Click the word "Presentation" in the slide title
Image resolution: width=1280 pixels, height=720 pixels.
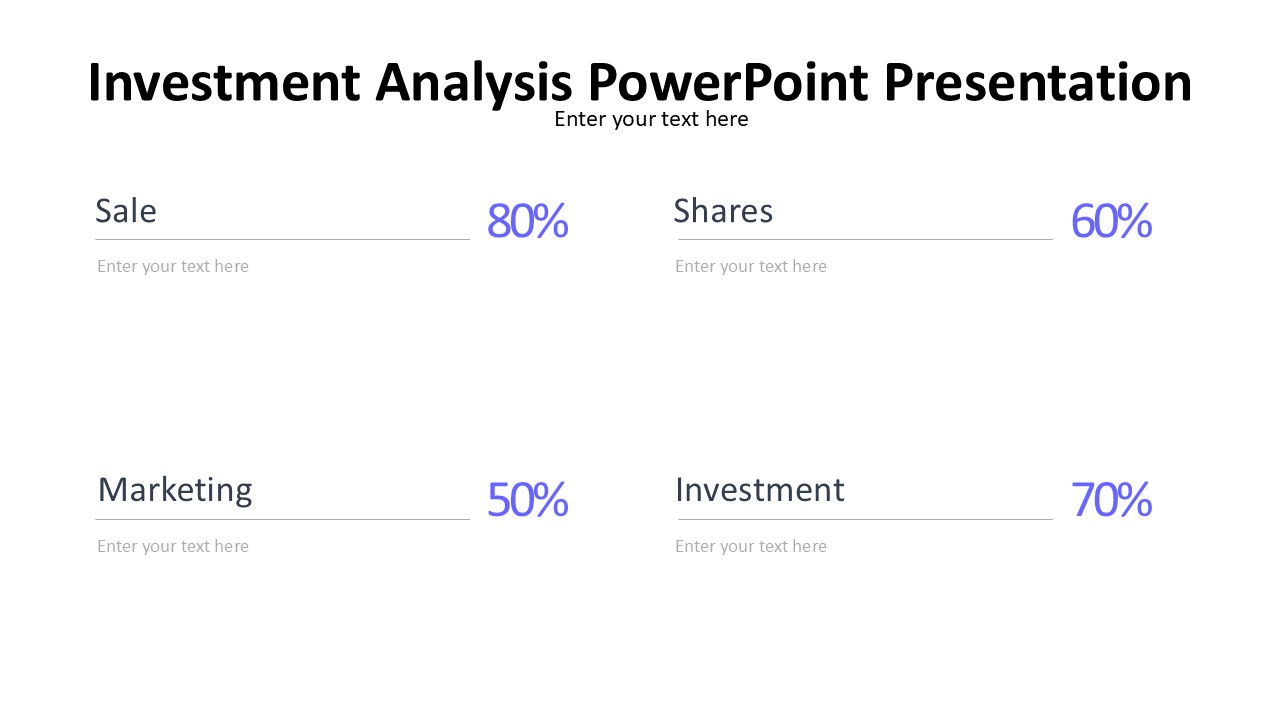[1038, 83]
